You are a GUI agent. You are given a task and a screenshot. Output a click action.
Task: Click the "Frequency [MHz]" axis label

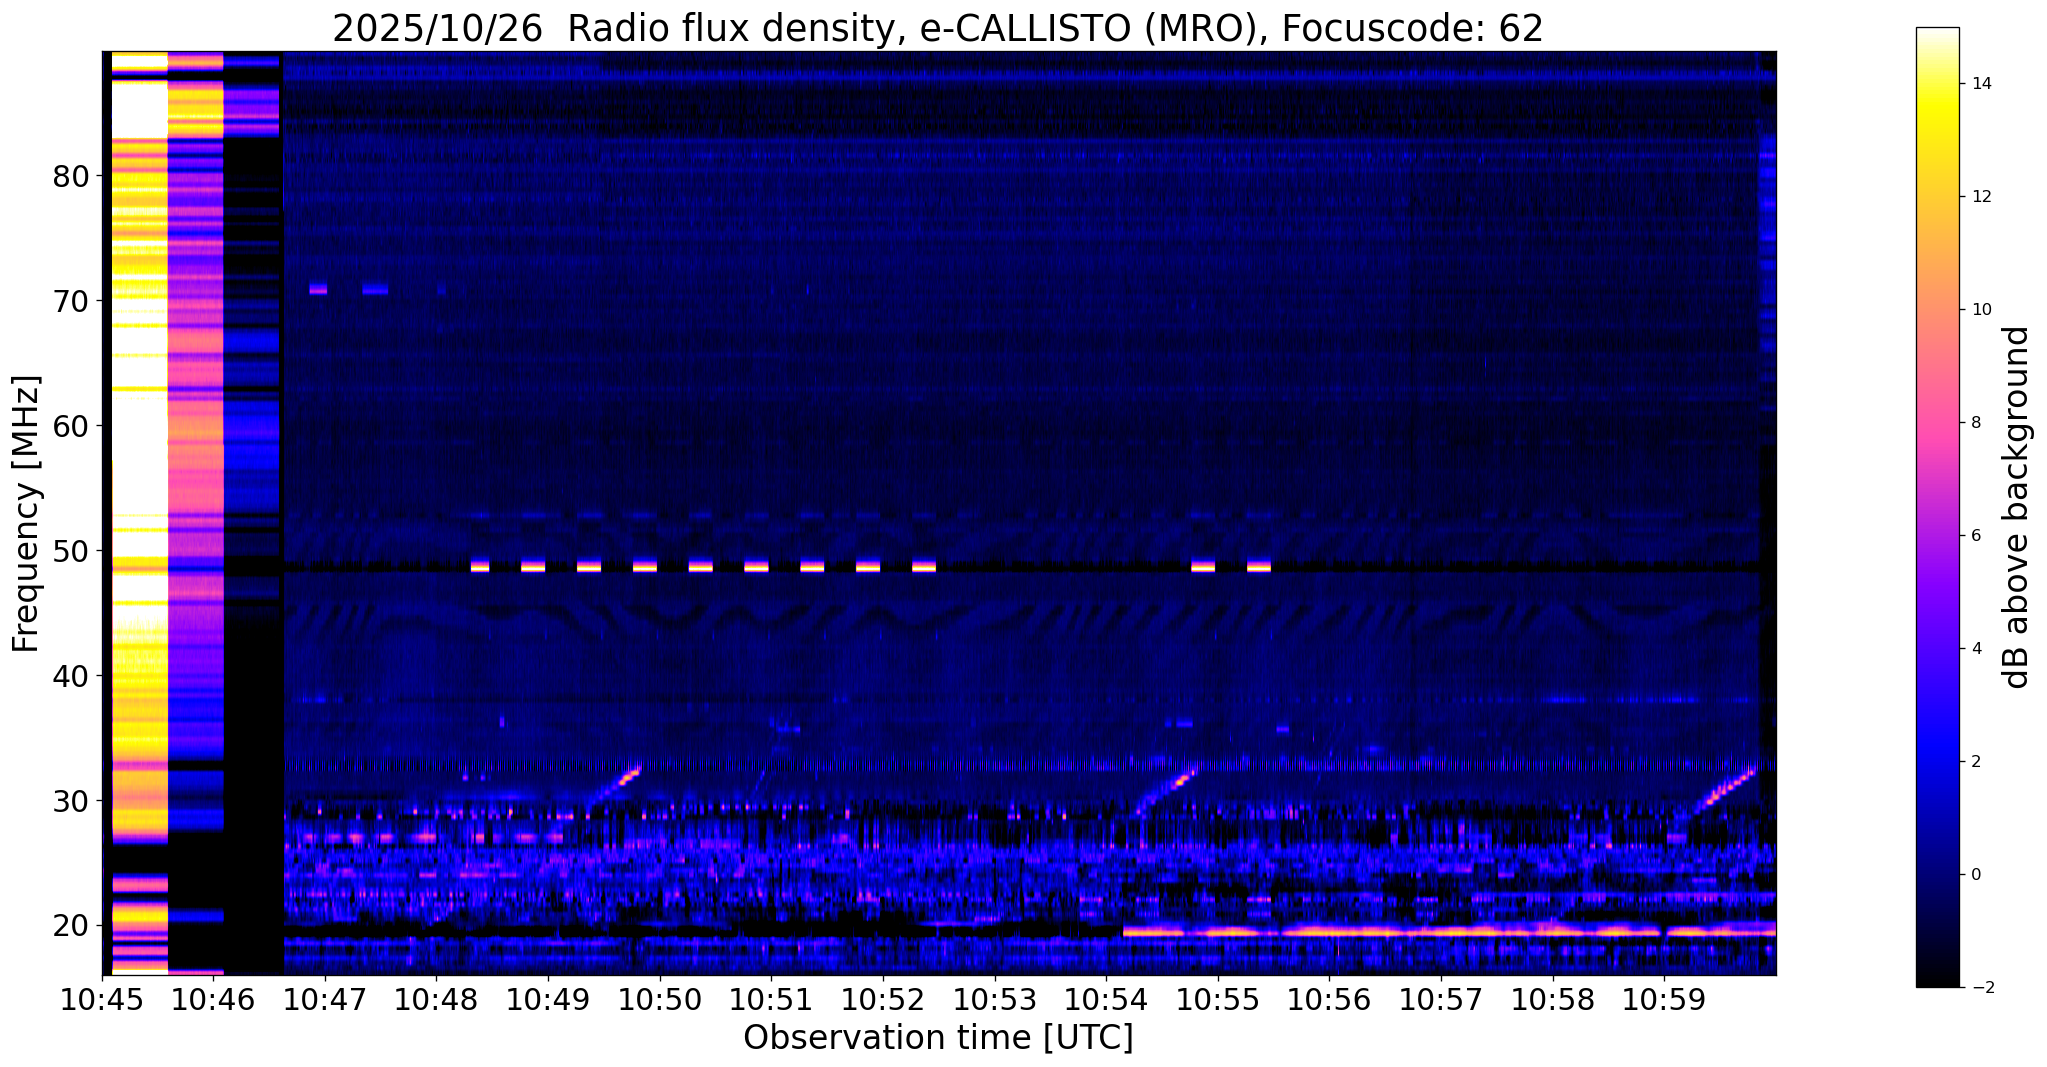tap(27, 514)
